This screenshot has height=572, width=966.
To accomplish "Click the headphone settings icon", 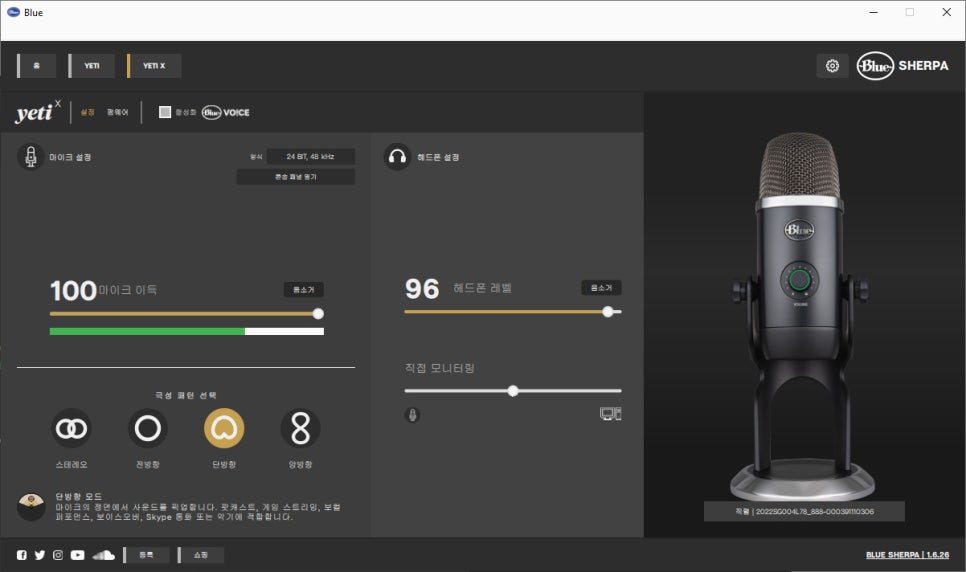I will (397, 157).
